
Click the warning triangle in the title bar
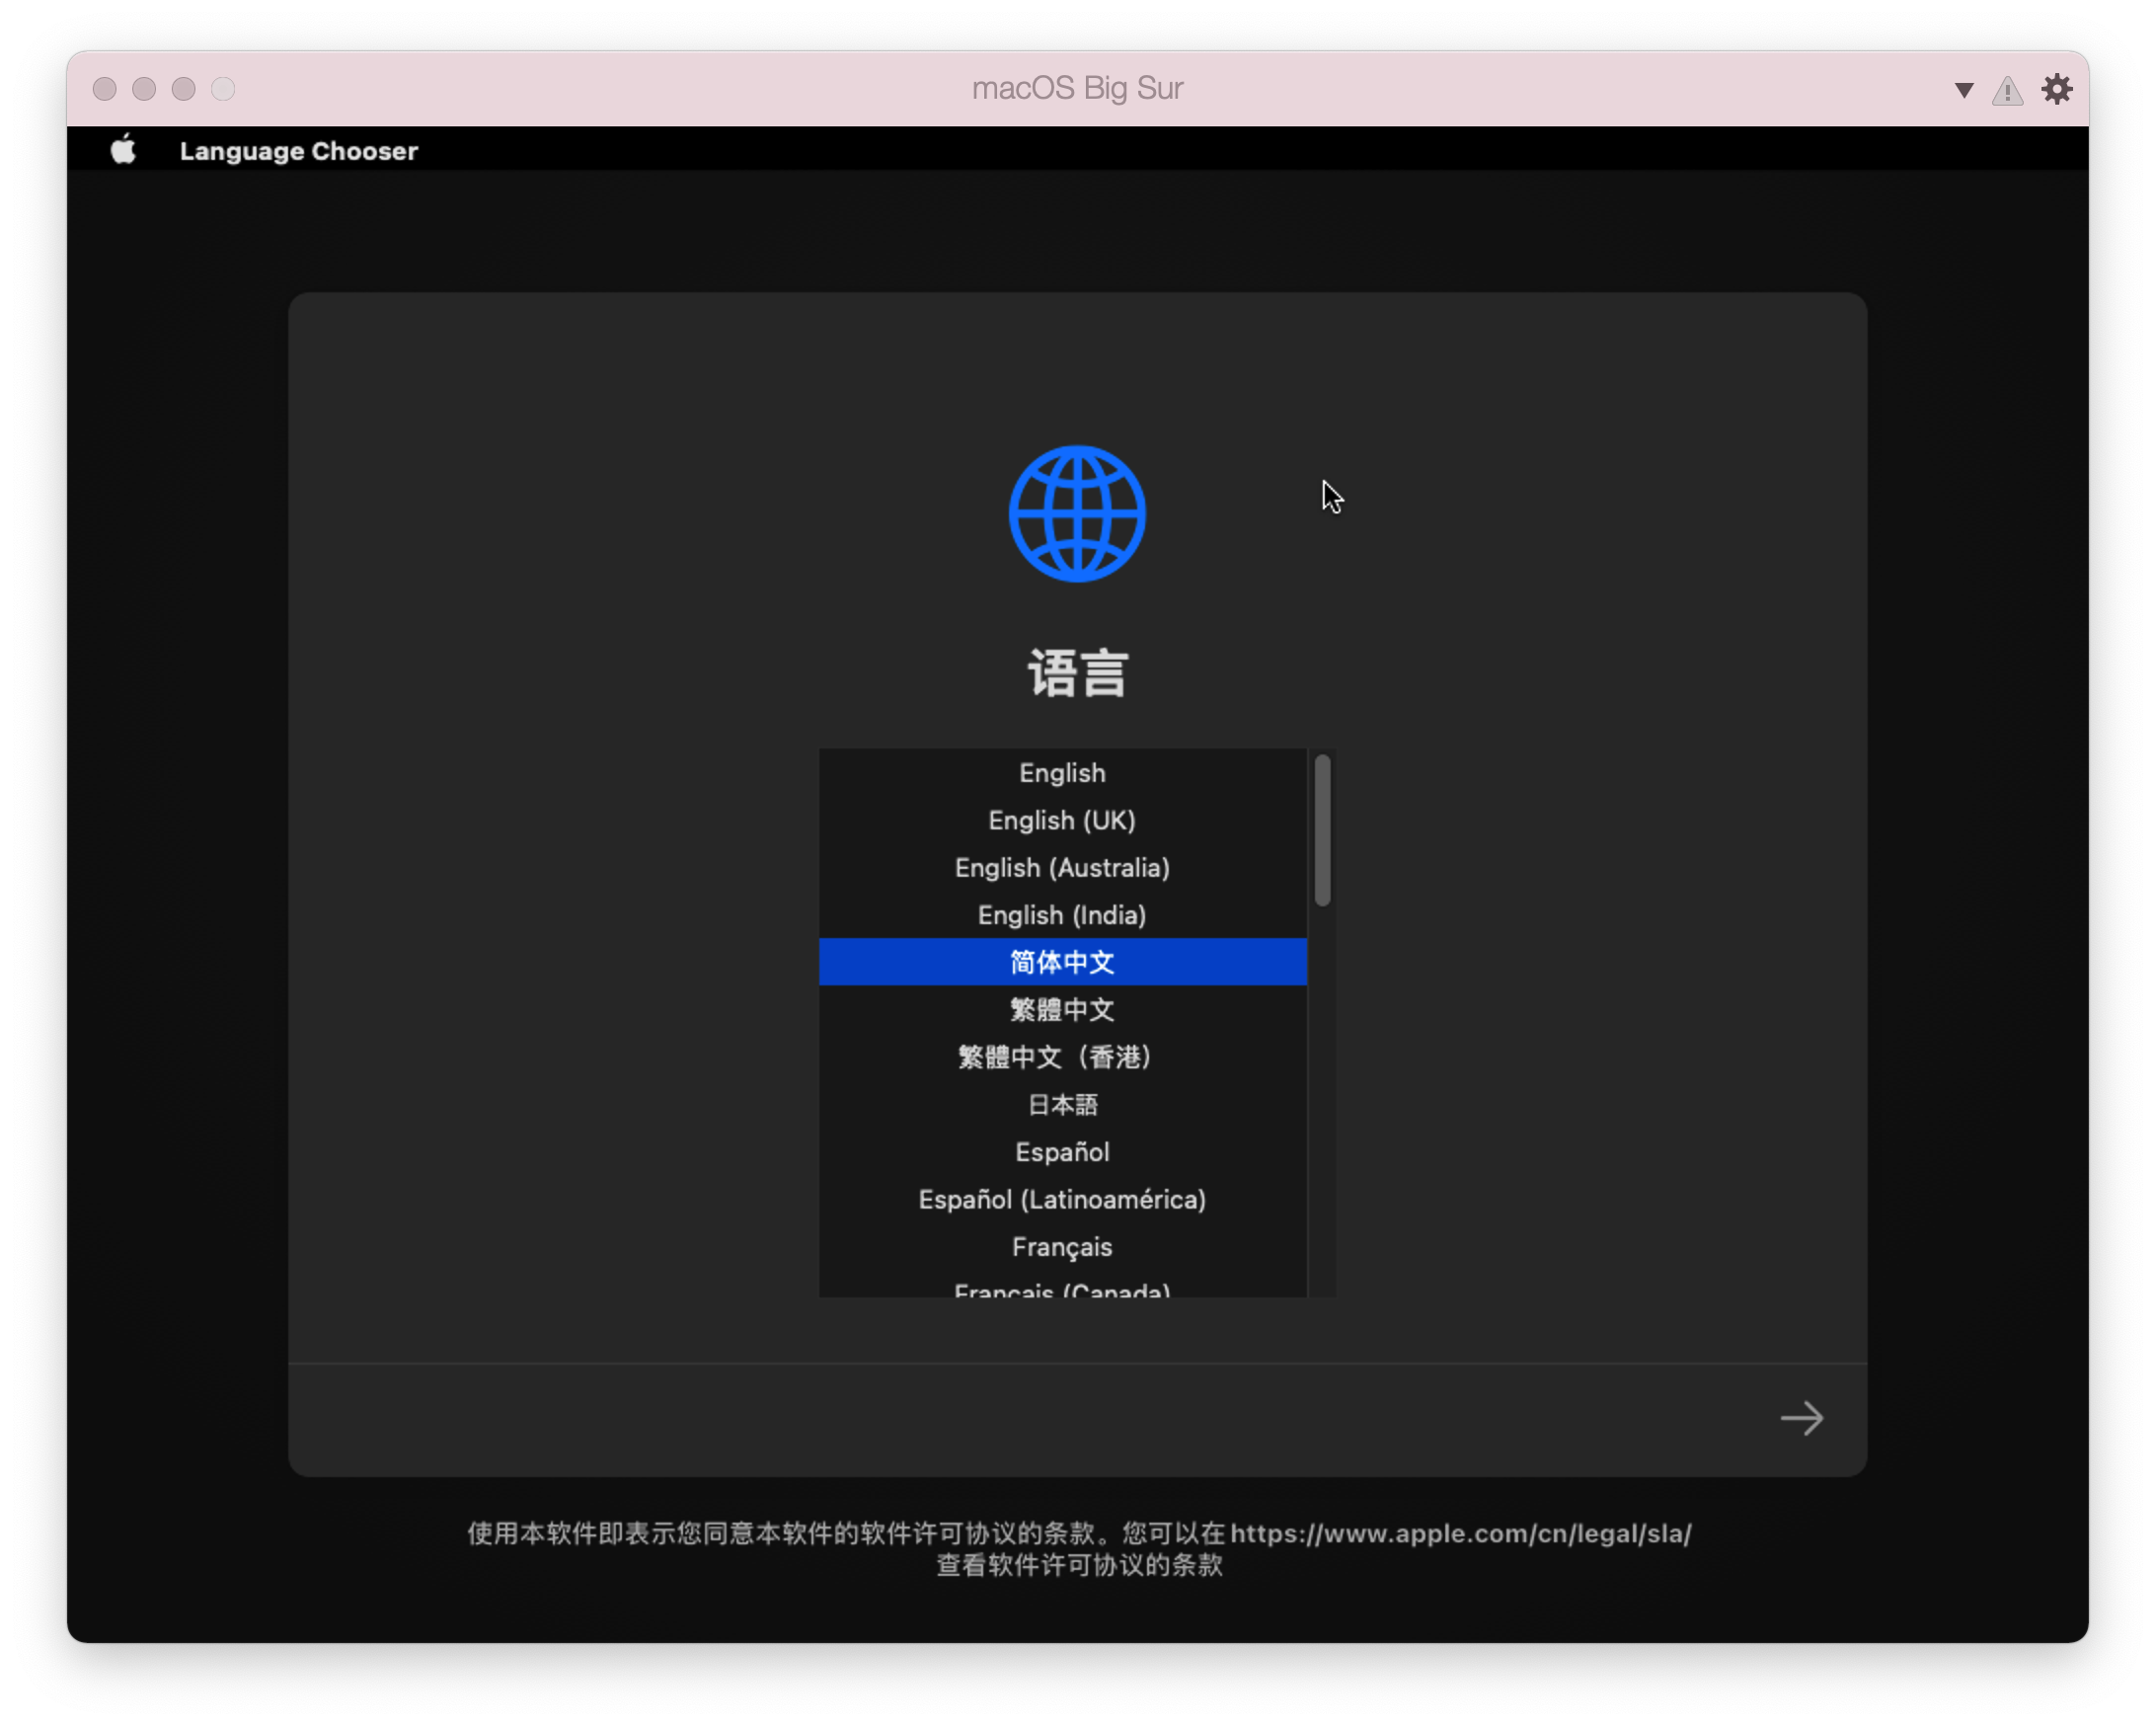pyautogui.click(x=2007, y=89)
